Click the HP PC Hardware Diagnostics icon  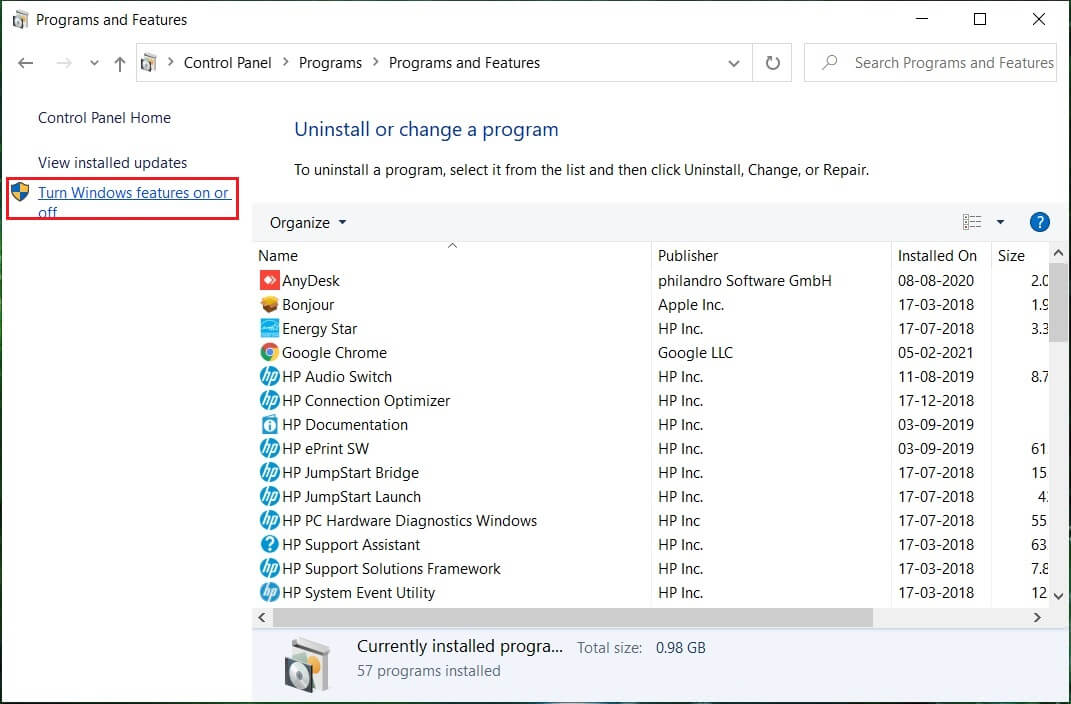click(269, 520)
